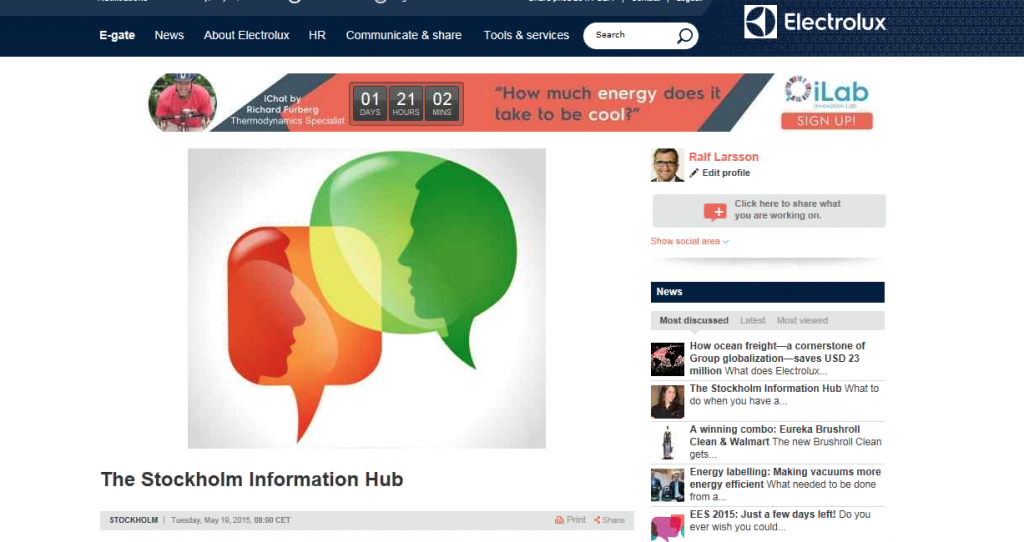Click the Print icon below the article
Viewport: 1024px width, 542px height.
point(560,520)
